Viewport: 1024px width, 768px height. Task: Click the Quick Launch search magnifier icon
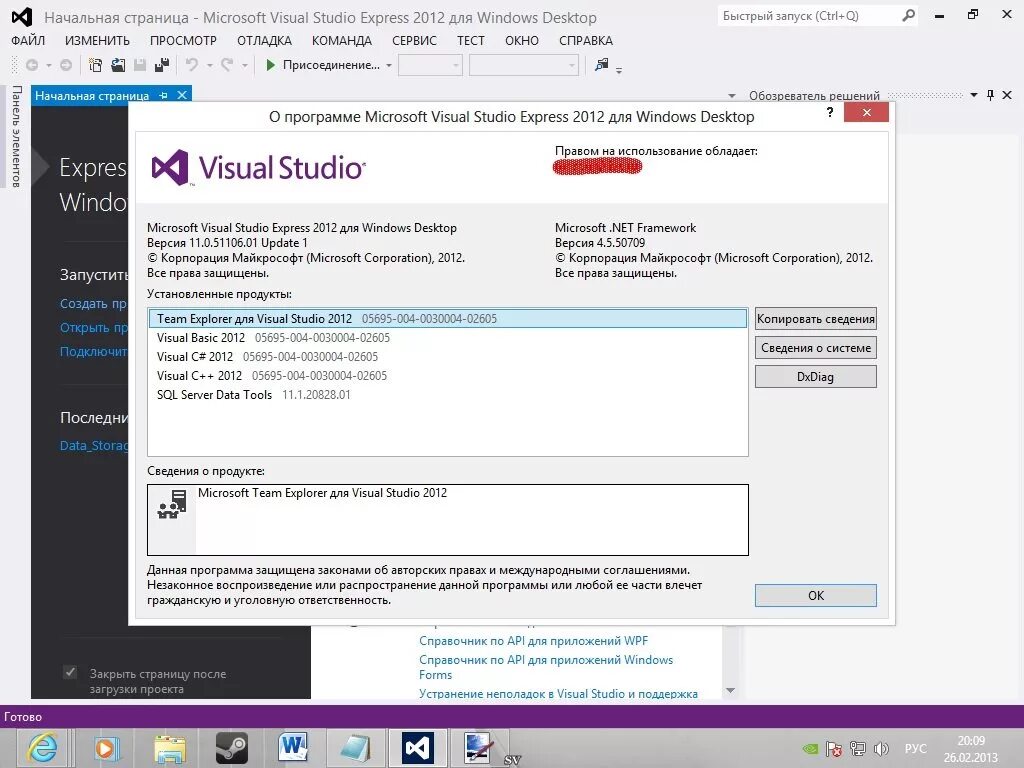908,16
